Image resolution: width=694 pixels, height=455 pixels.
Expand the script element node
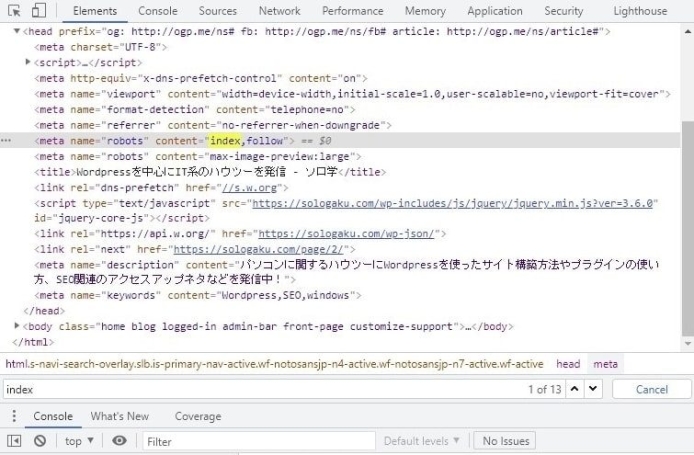point(28,62)
